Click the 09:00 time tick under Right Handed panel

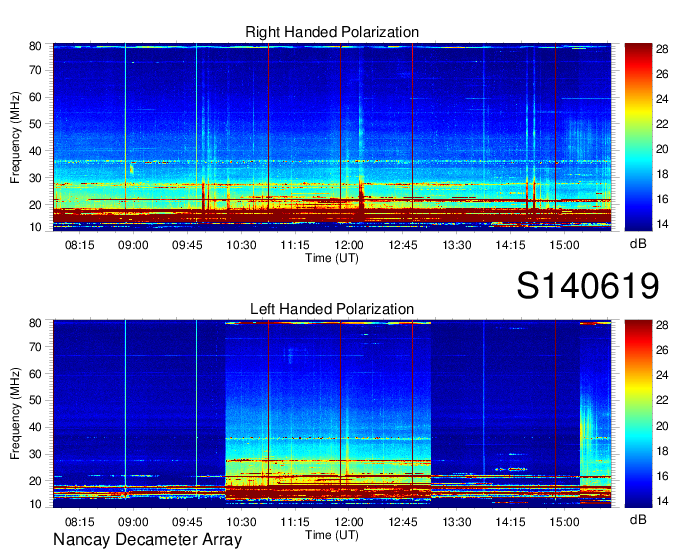(133, 245)
